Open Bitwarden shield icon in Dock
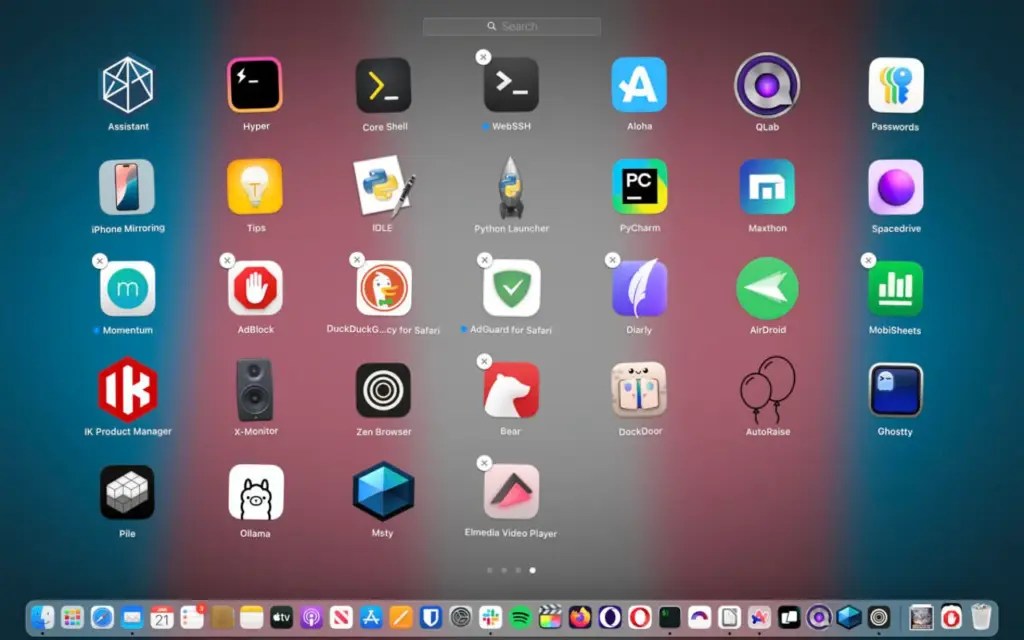 point(430,617)
